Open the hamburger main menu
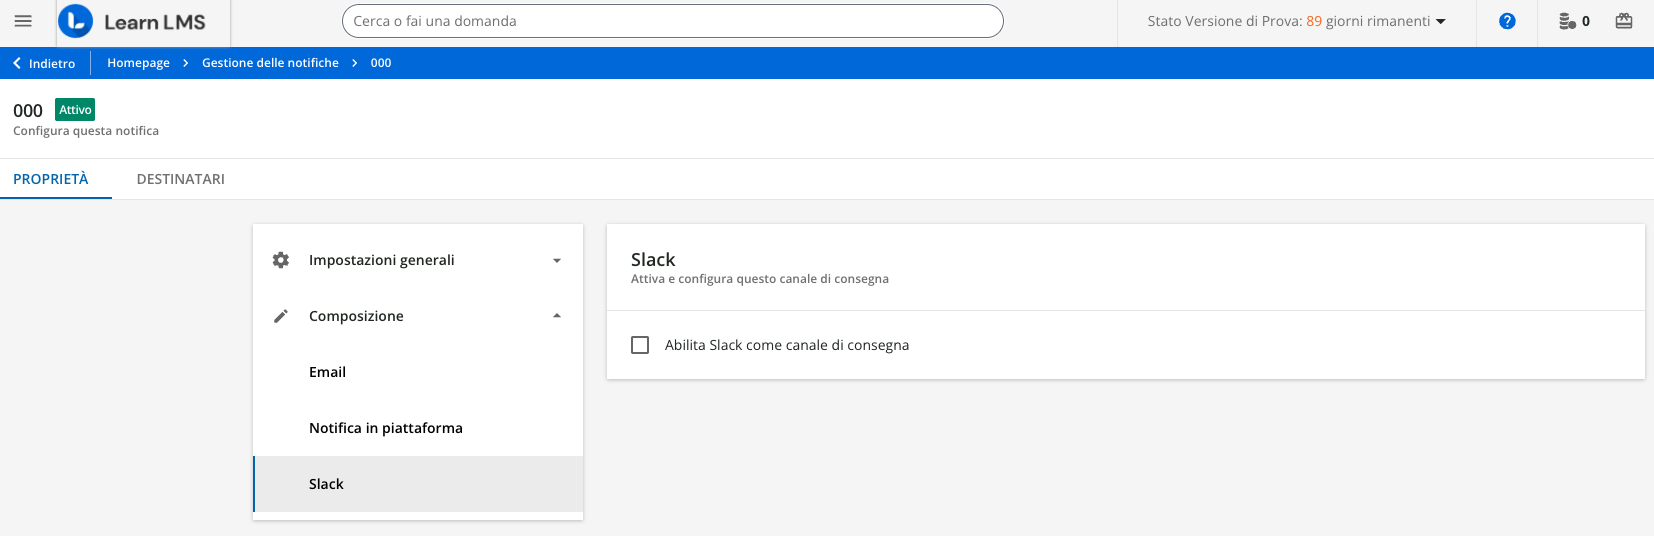The height and width of the screenshot is (536, 1654). point(23,21)
